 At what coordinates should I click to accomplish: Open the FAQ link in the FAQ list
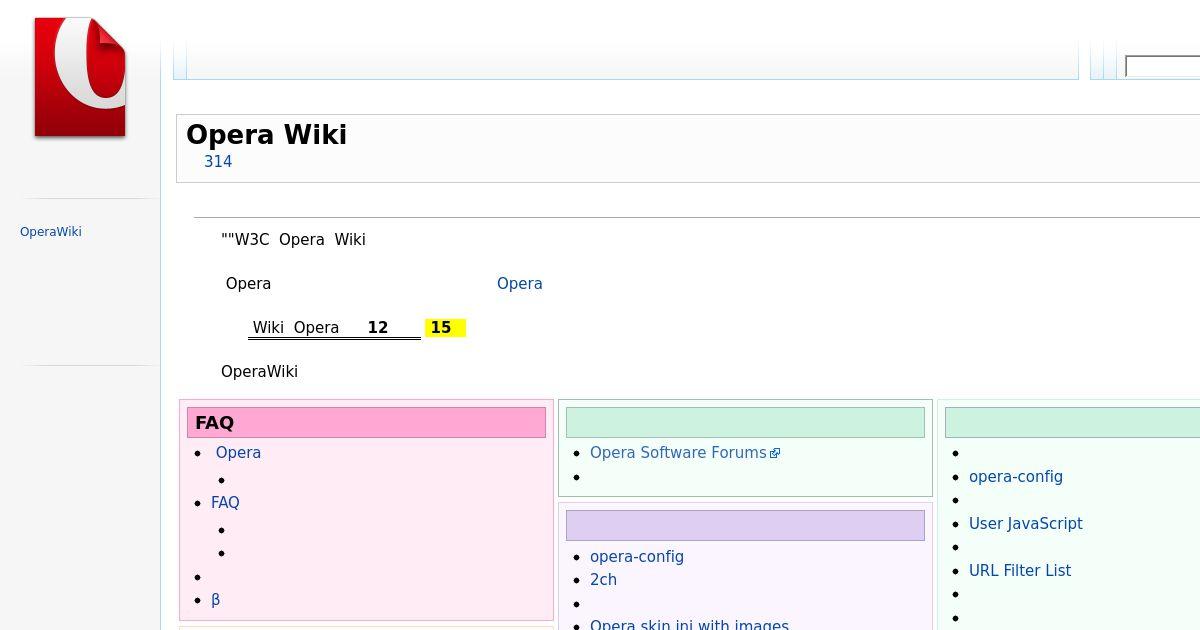[225, 503]
